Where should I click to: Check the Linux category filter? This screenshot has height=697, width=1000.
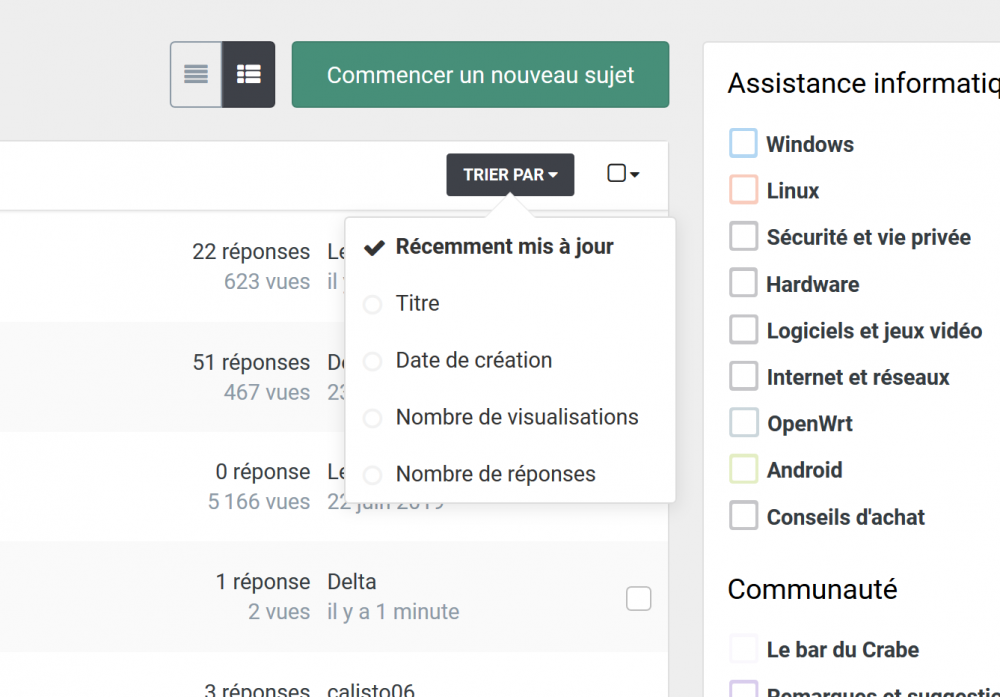[x=743, y=189]
